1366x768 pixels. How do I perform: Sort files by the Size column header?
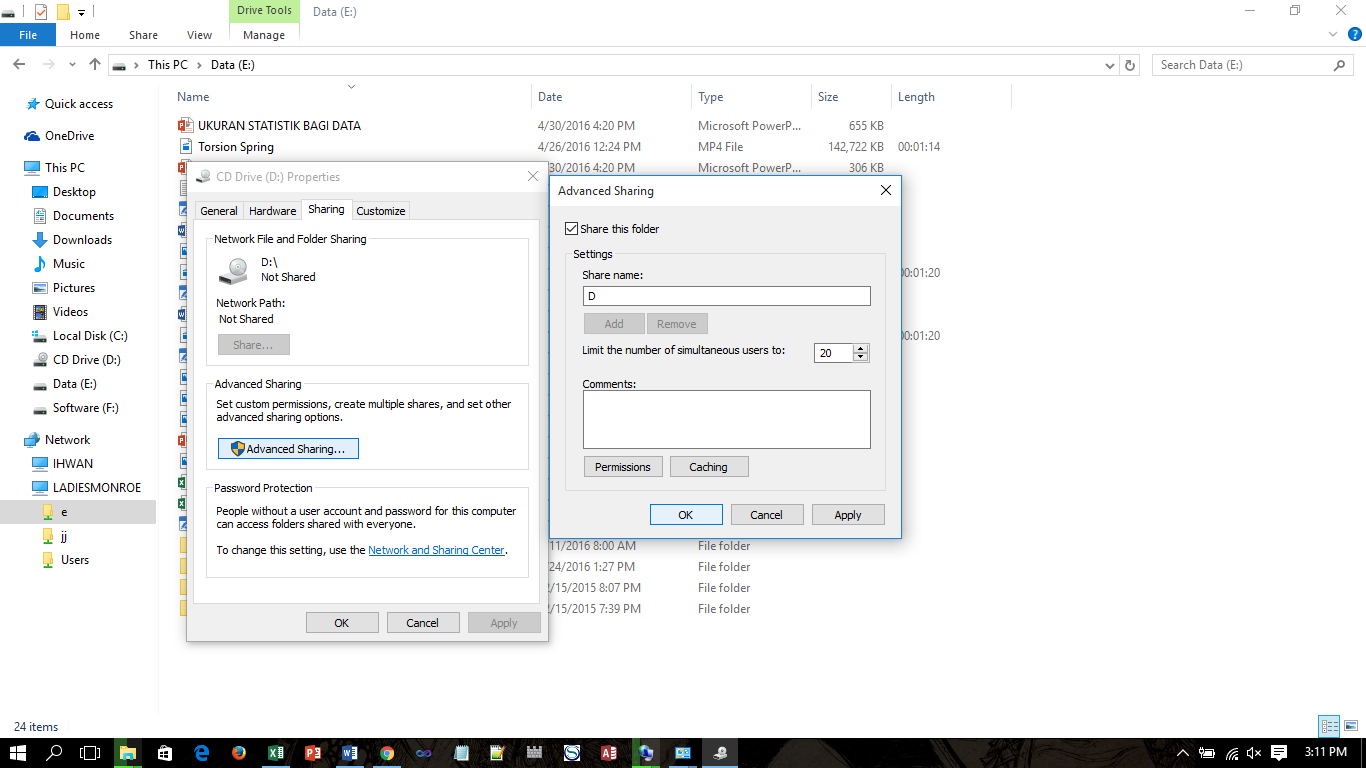(828, 97)
